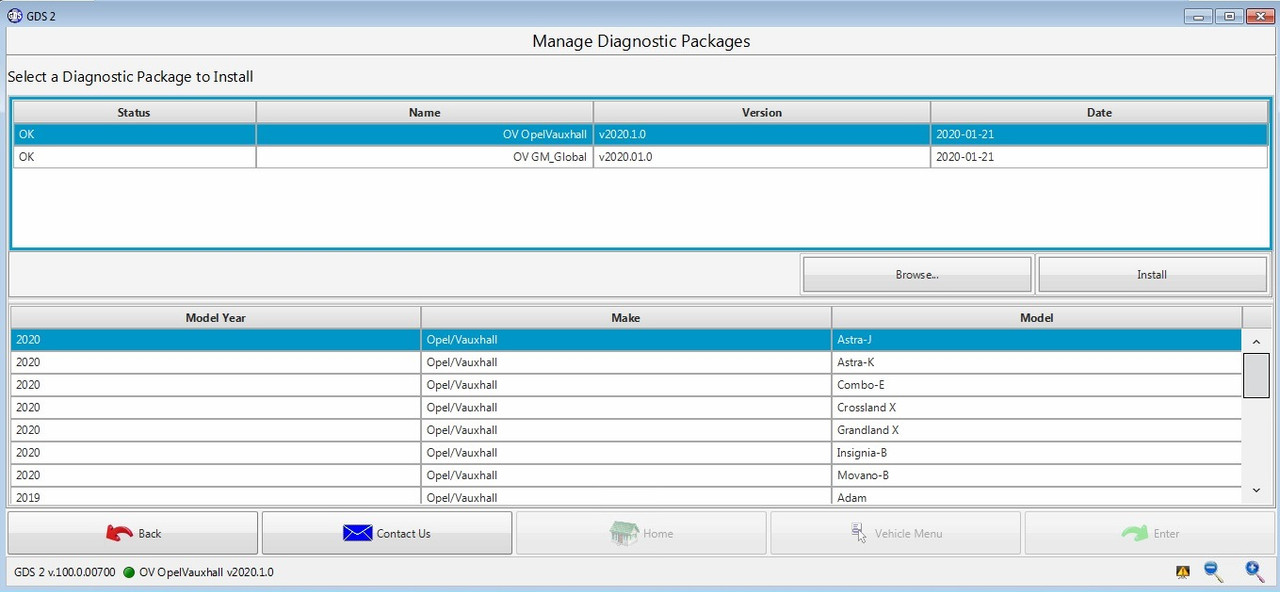This screenshot has width=1280, height=592.
Task: Click the Vehicle Menu icon
Action: 859,533
